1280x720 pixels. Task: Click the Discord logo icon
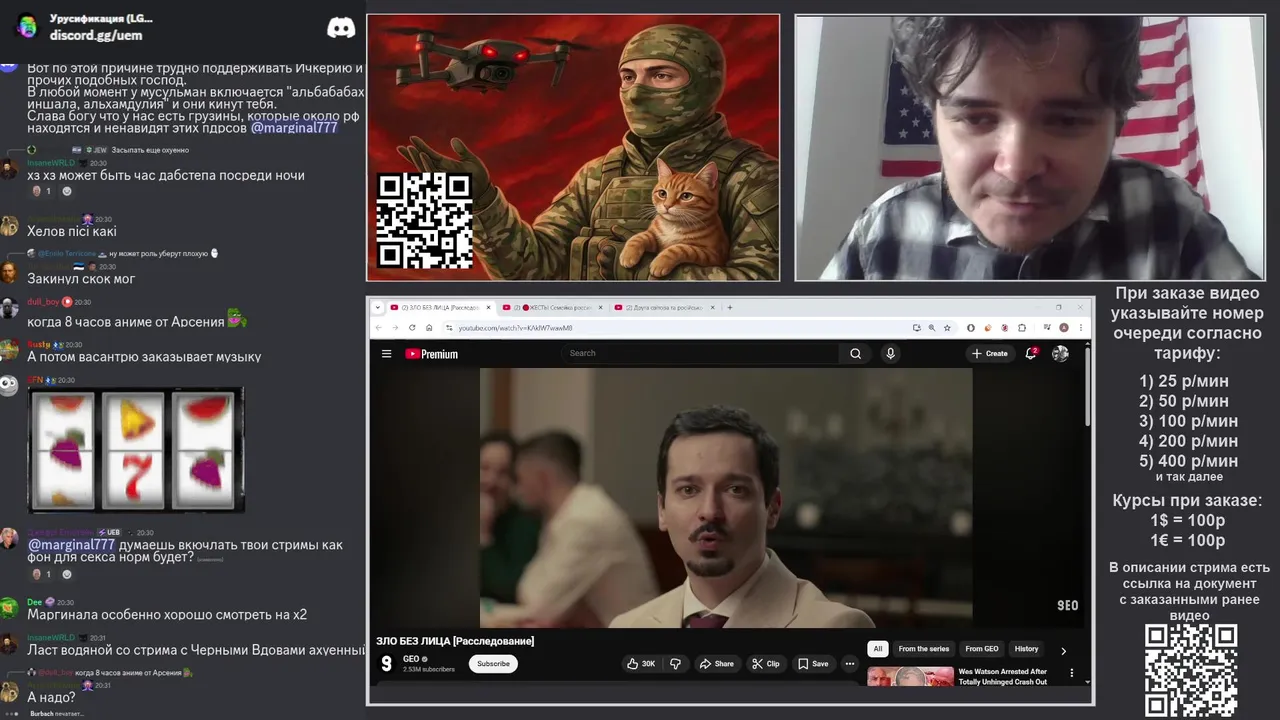[x=341, y=27]
